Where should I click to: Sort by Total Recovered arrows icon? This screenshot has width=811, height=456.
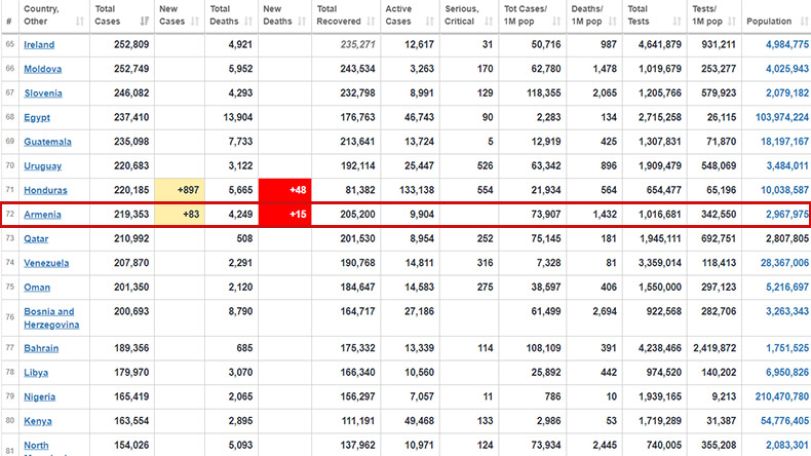pos(371,21)
